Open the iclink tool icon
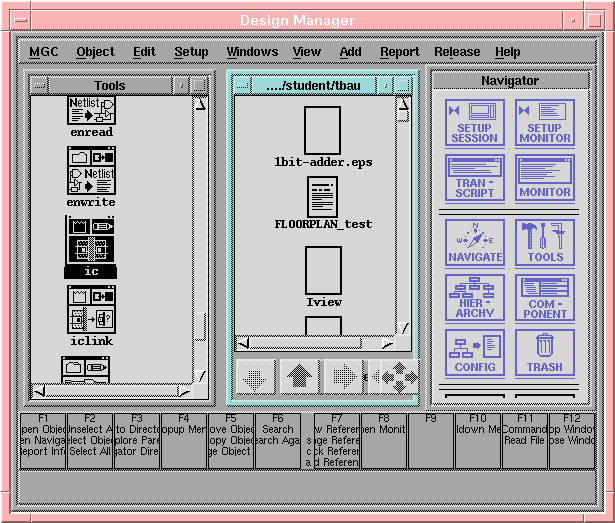This screenshot has height=523, width=615. pyautogui.click(x=91, y=310)
